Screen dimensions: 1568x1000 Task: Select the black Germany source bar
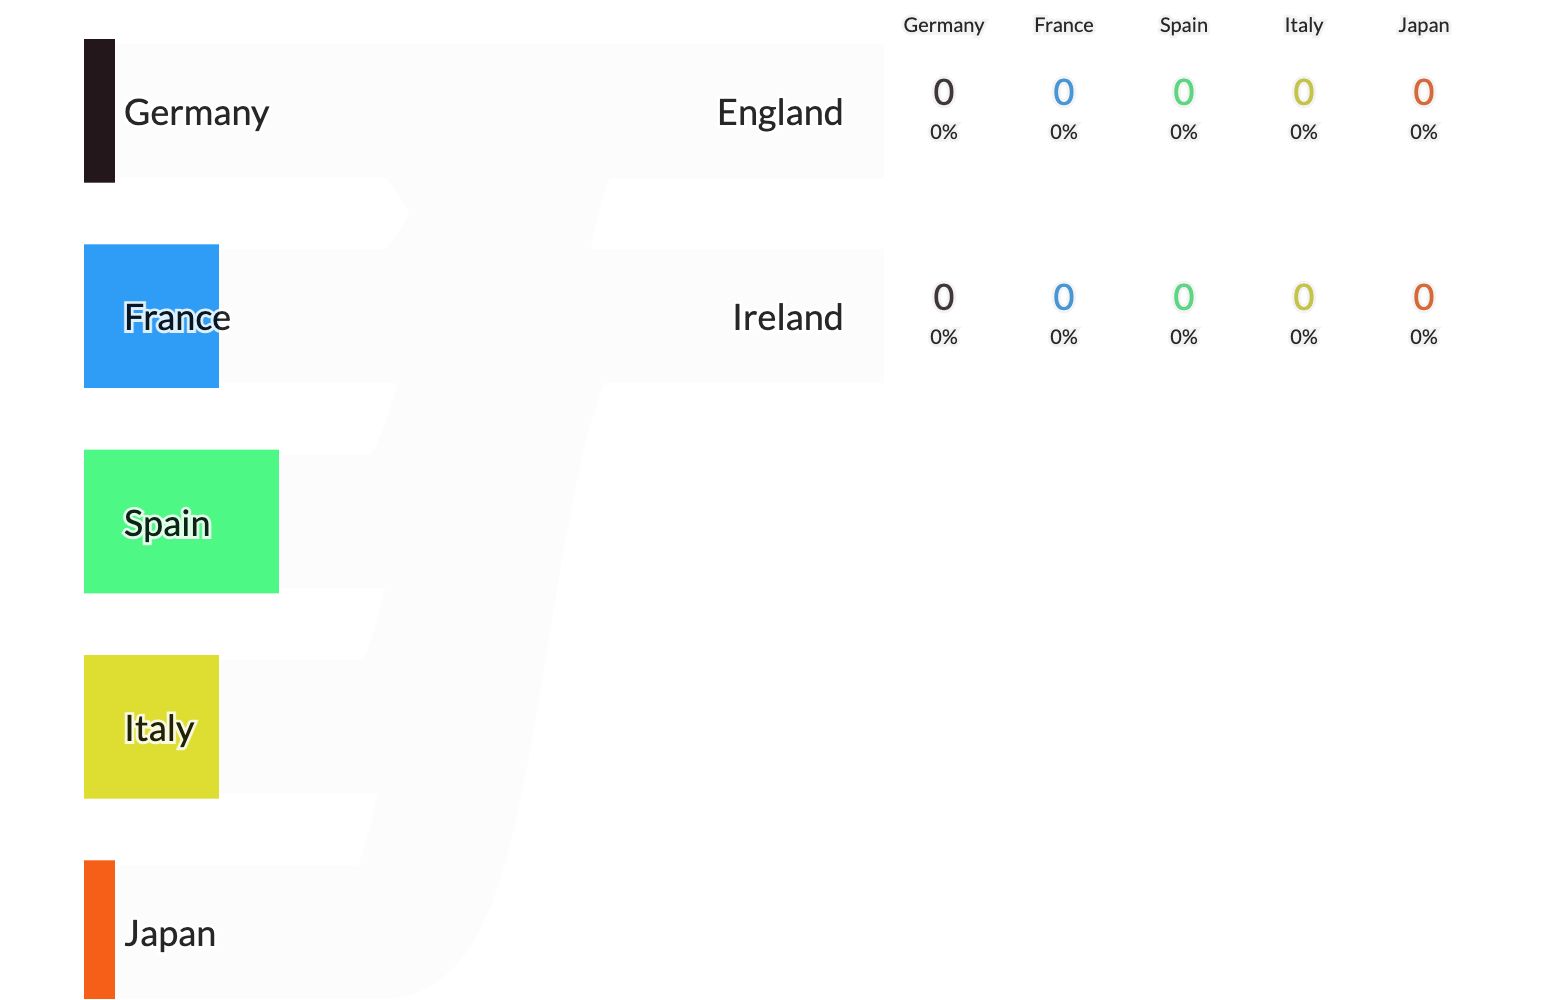99,111
